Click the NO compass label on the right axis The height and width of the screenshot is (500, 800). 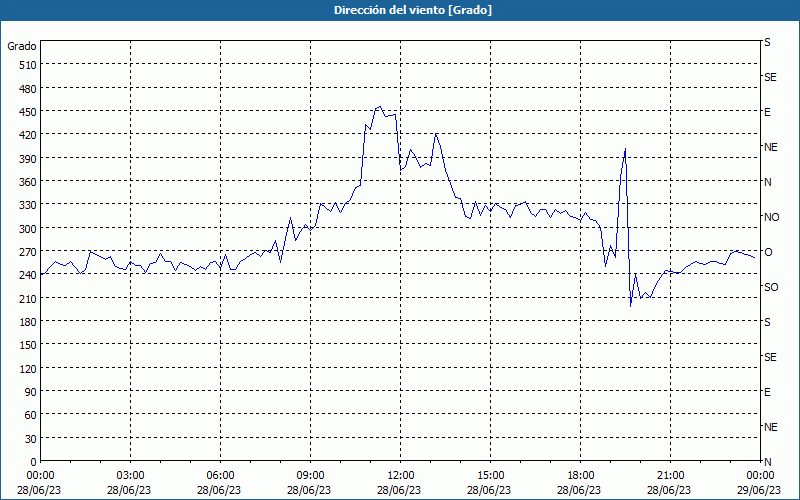click(771, 217)
